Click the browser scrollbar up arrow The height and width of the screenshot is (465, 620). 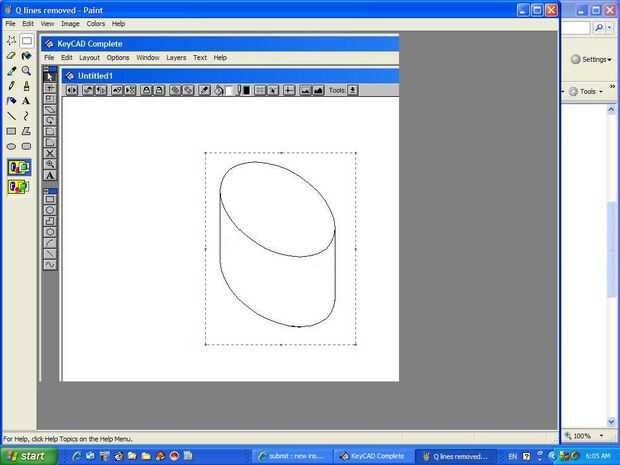pos(611,109)
